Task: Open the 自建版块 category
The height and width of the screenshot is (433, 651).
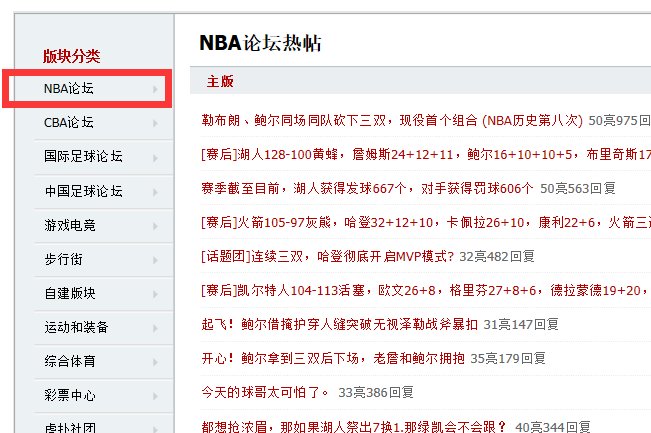Action: [70, 294]
